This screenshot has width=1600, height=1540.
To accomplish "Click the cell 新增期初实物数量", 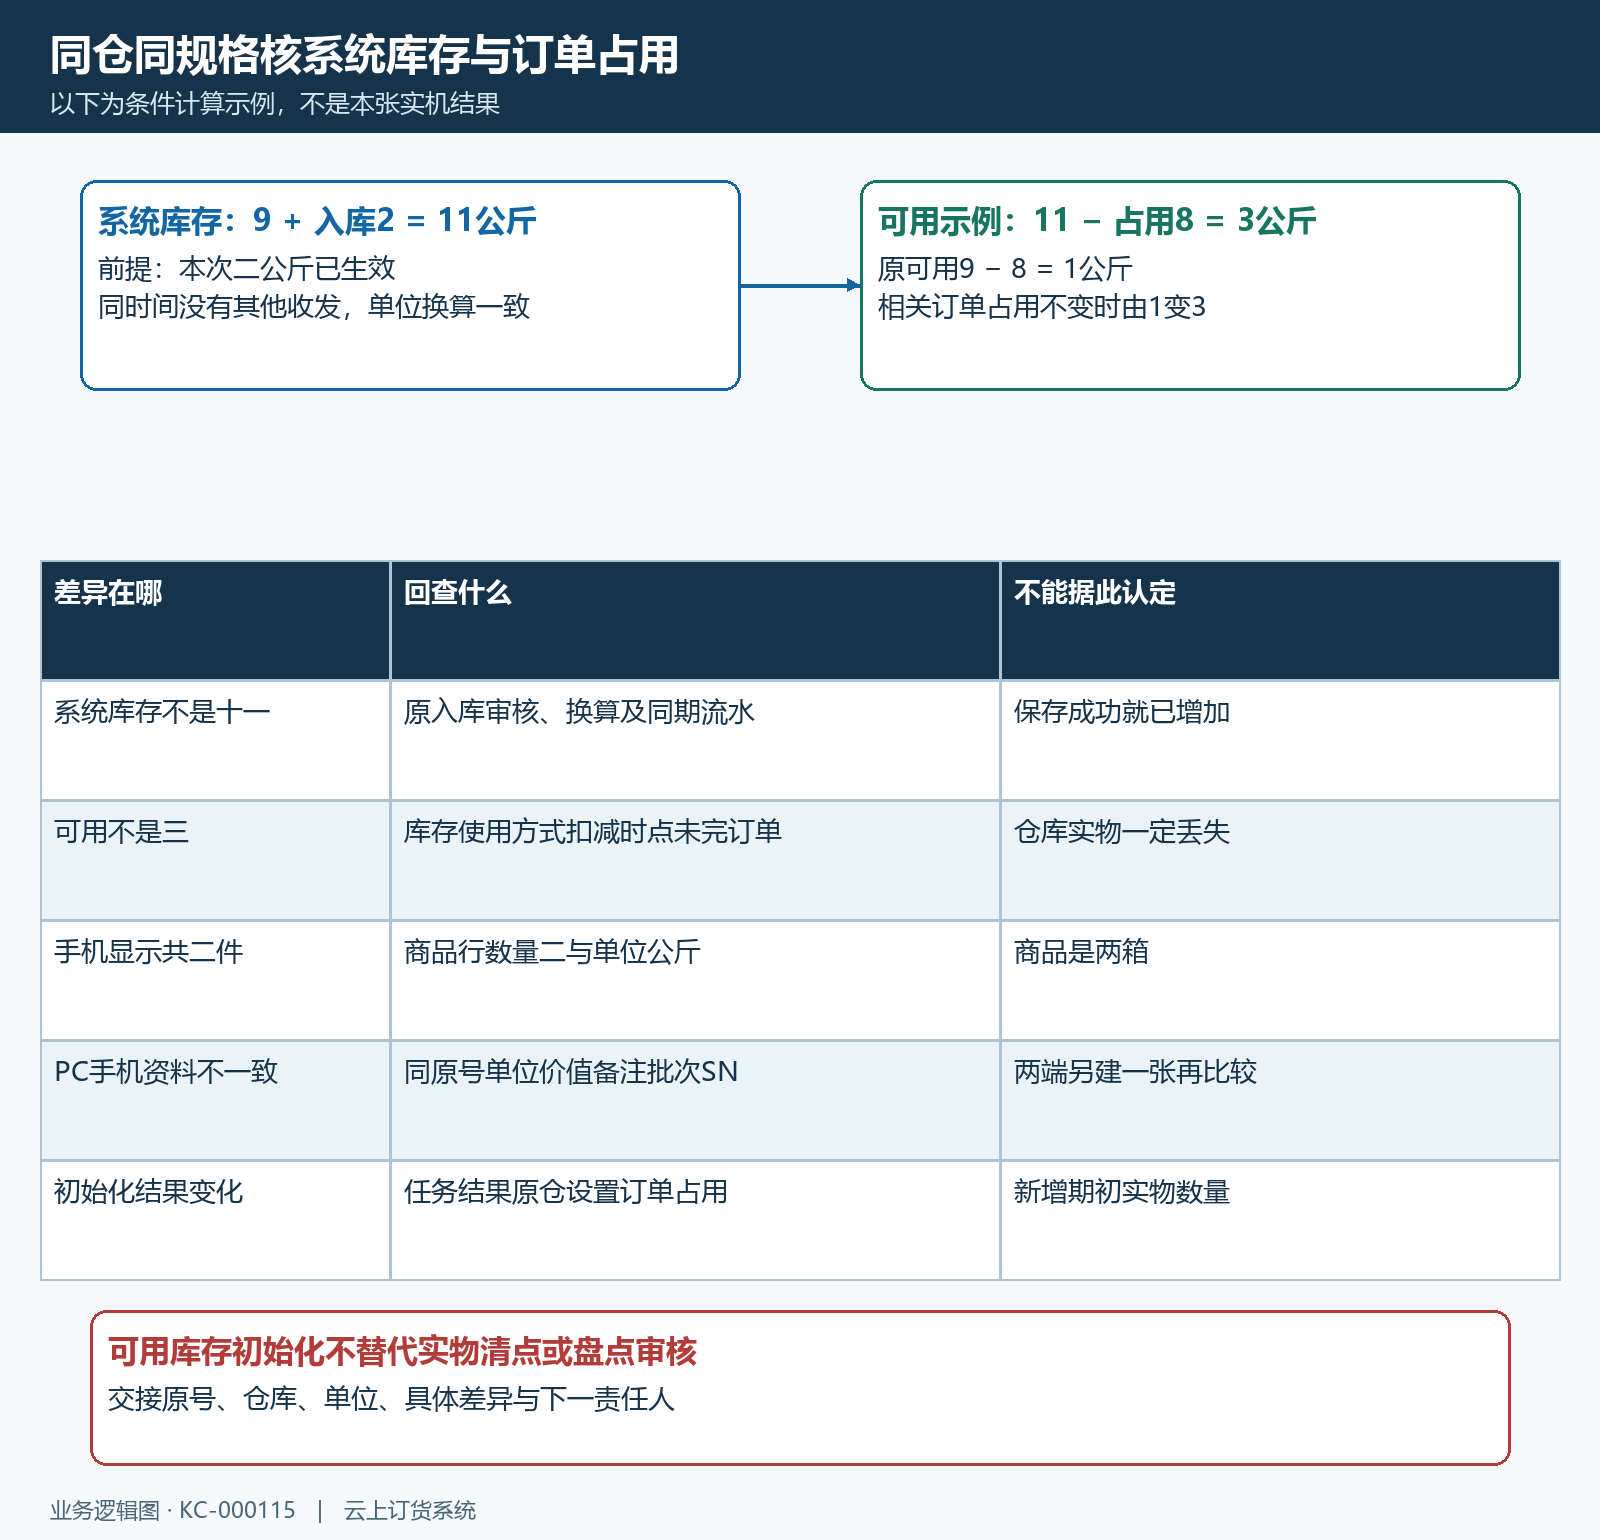I will 1280,1220.
